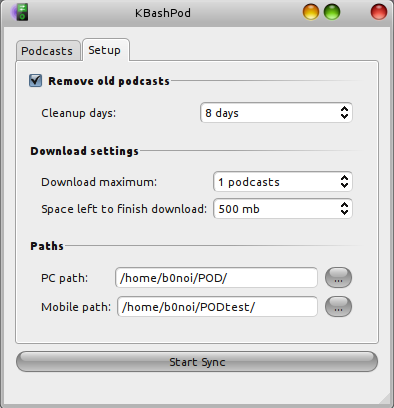The height and width of the screenshot is (408, 394).
Task: Click the 8 days cleanup value field
Action: (x=276, y=113)
